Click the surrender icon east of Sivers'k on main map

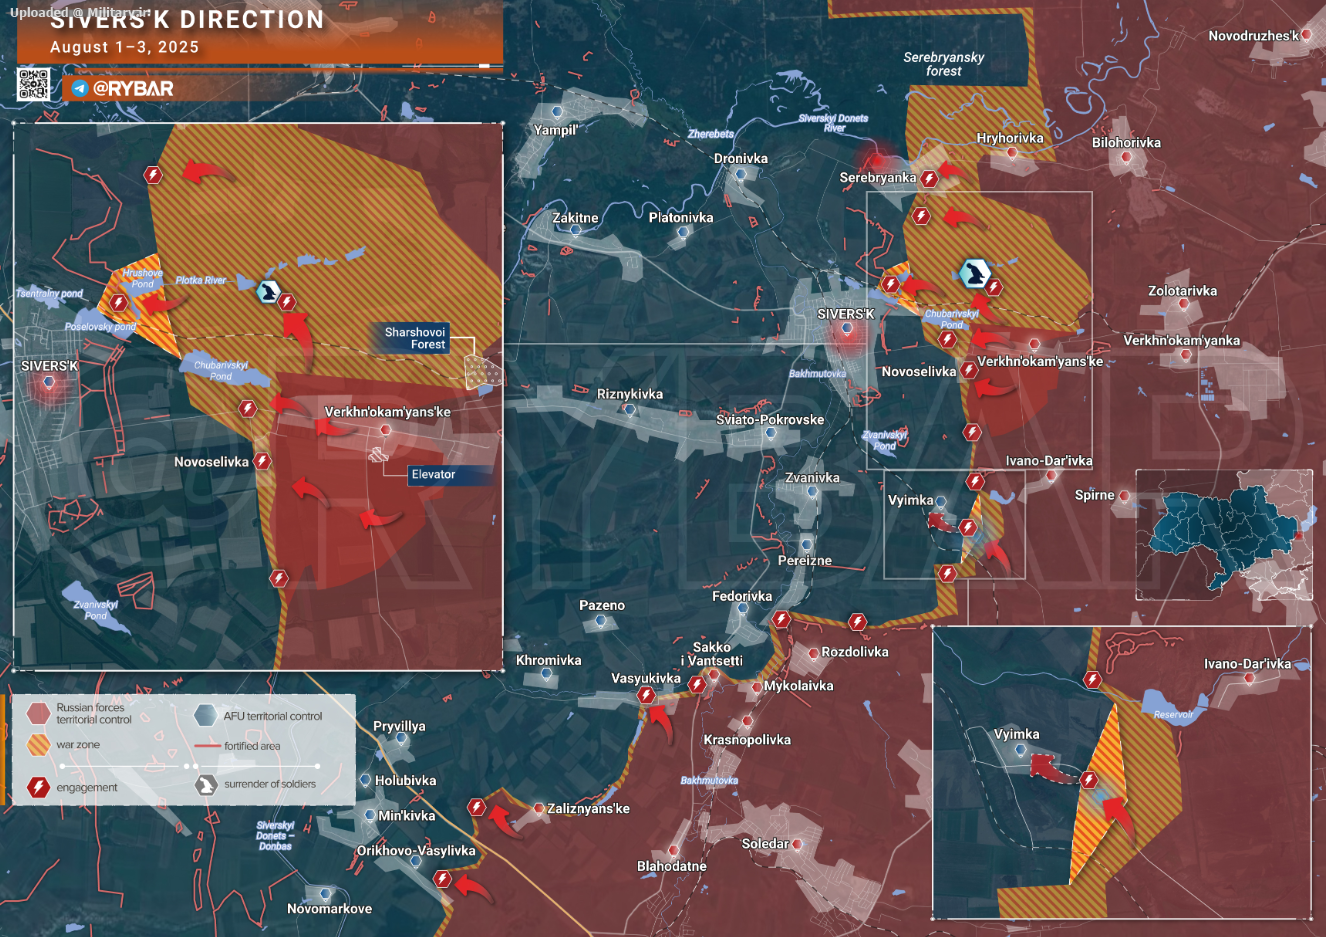click(x=975, y=273)
